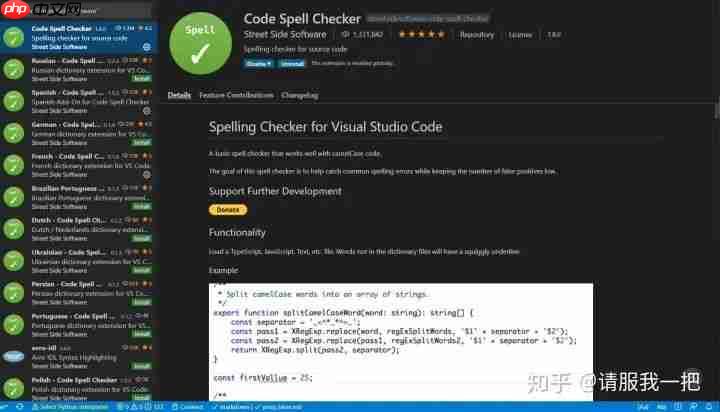720x412 pixels.
Task: Open manage gear for Spanish - Code Spell
Action: 146,111
